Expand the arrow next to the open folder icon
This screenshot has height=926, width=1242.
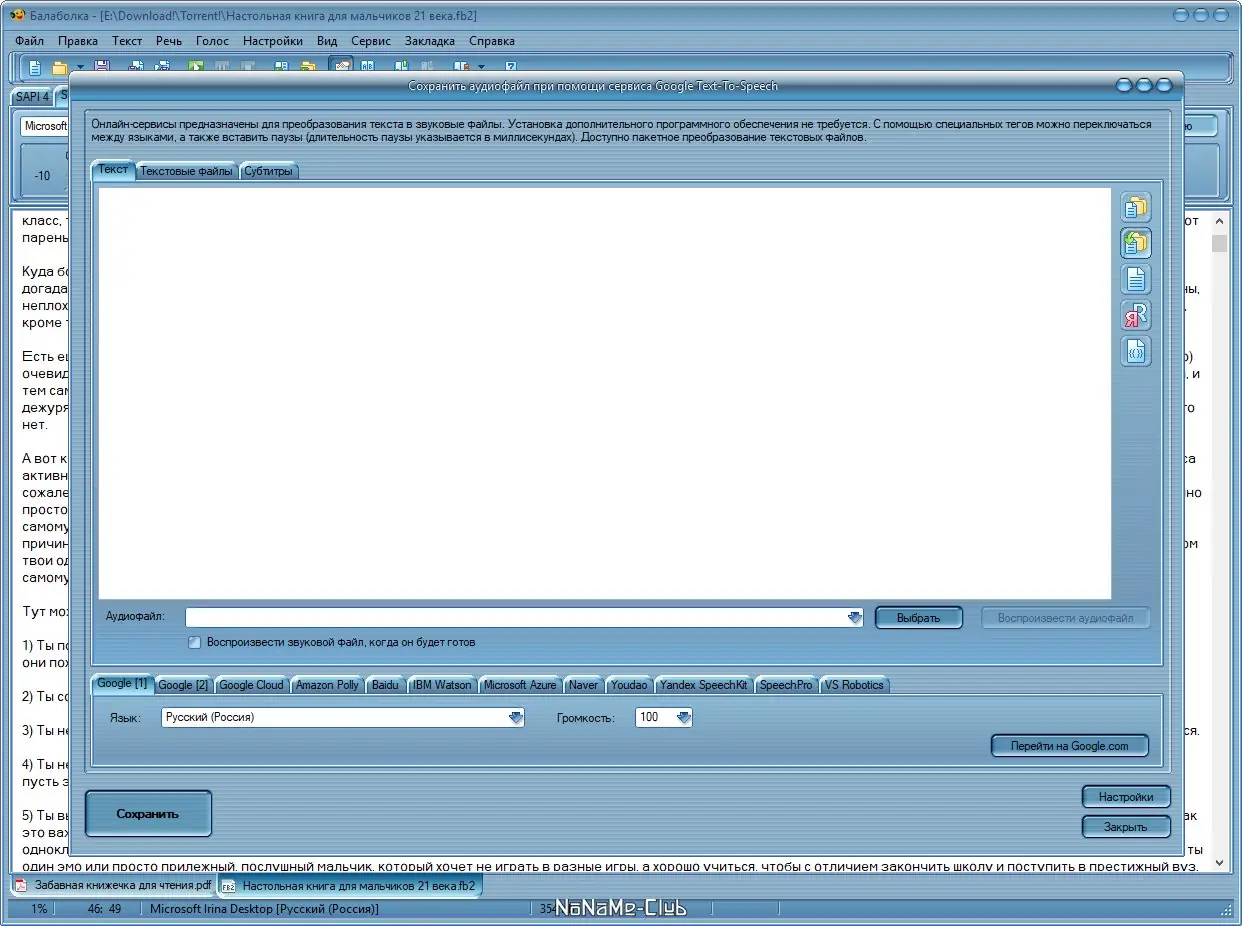pyautogui.click(x=80, y=67)
